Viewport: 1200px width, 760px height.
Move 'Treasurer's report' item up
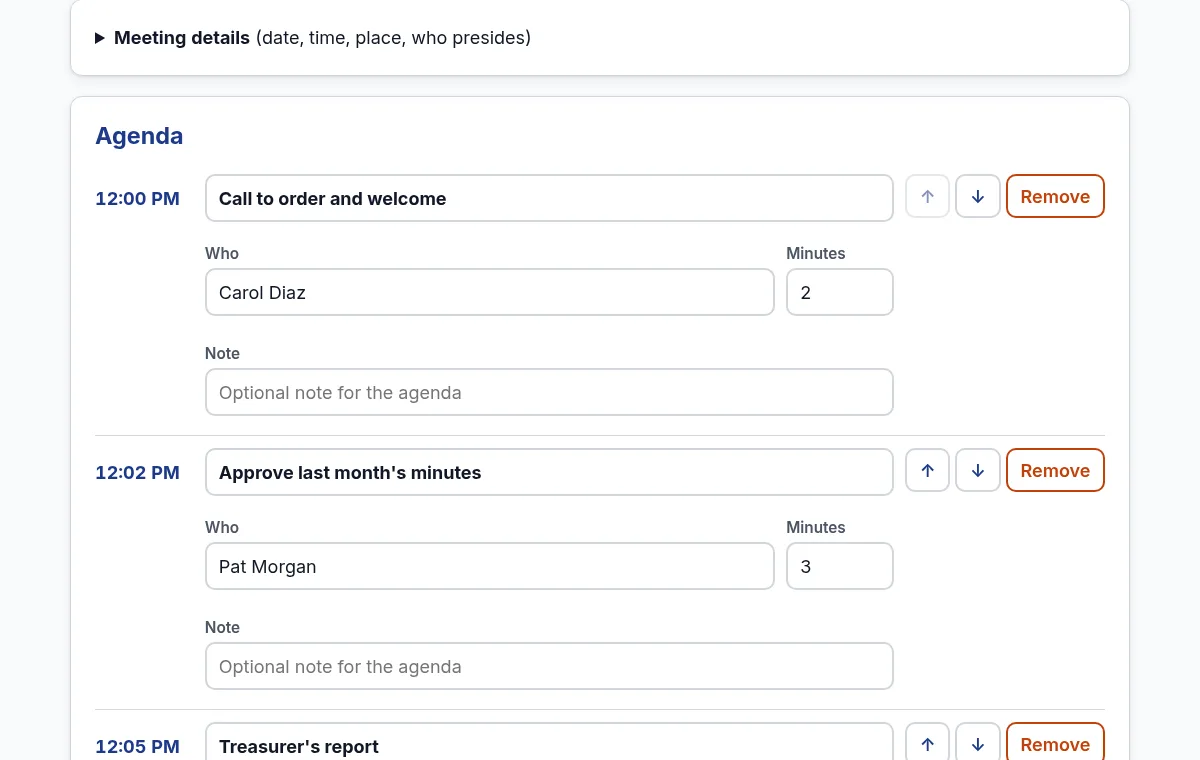click(928, 744)
